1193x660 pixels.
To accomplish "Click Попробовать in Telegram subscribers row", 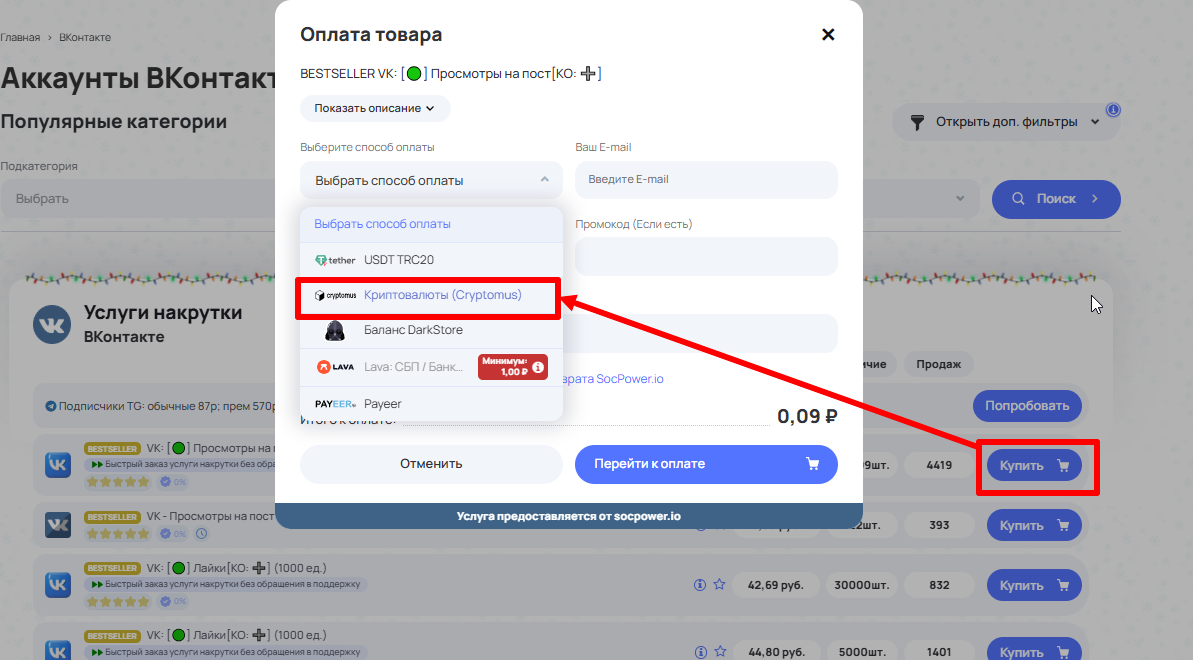I will [x=1027, y=406].
